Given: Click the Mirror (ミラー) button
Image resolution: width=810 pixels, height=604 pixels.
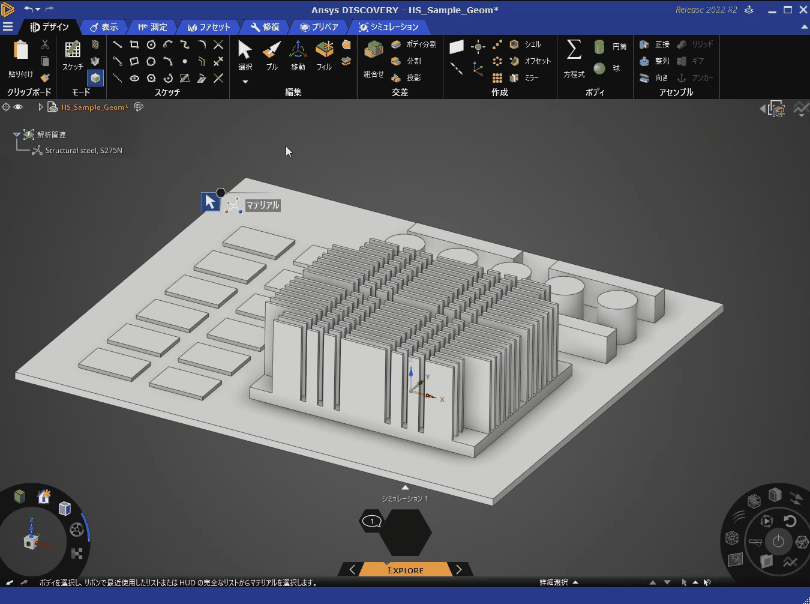Looking at the screenshot, I should tap(524, 78).
